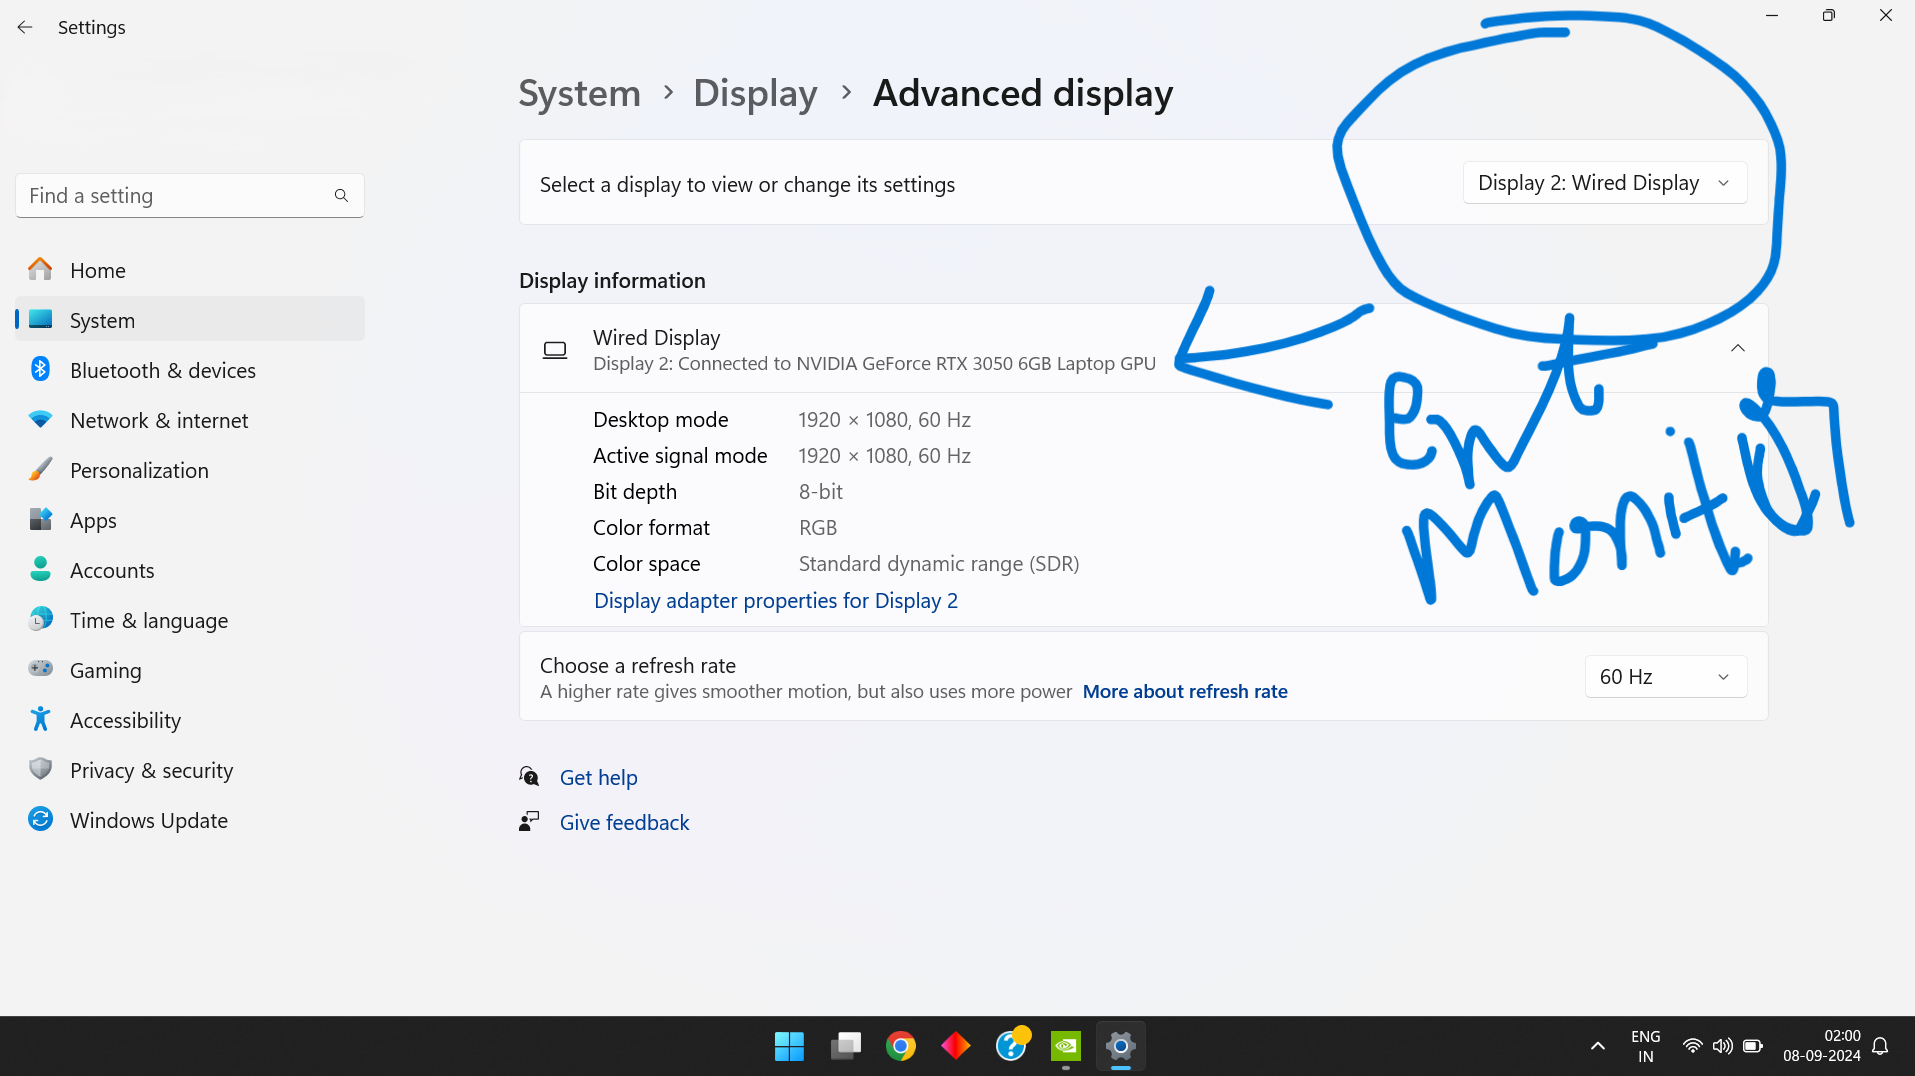Click the Time & language globe icon
The width and height of the screenshot is (1915, 1076).
coord(40,620)
